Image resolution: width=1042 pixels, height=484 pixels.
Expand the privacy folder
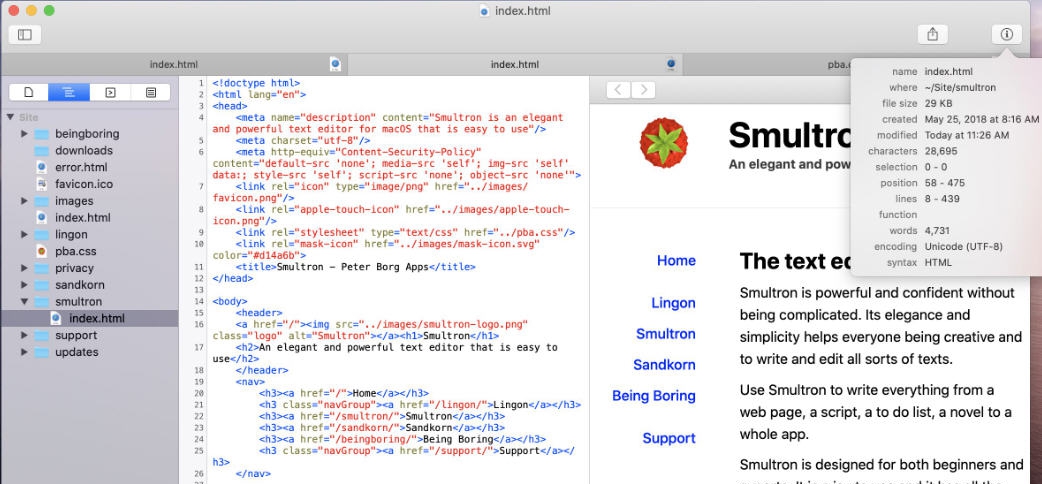[25, 268]
